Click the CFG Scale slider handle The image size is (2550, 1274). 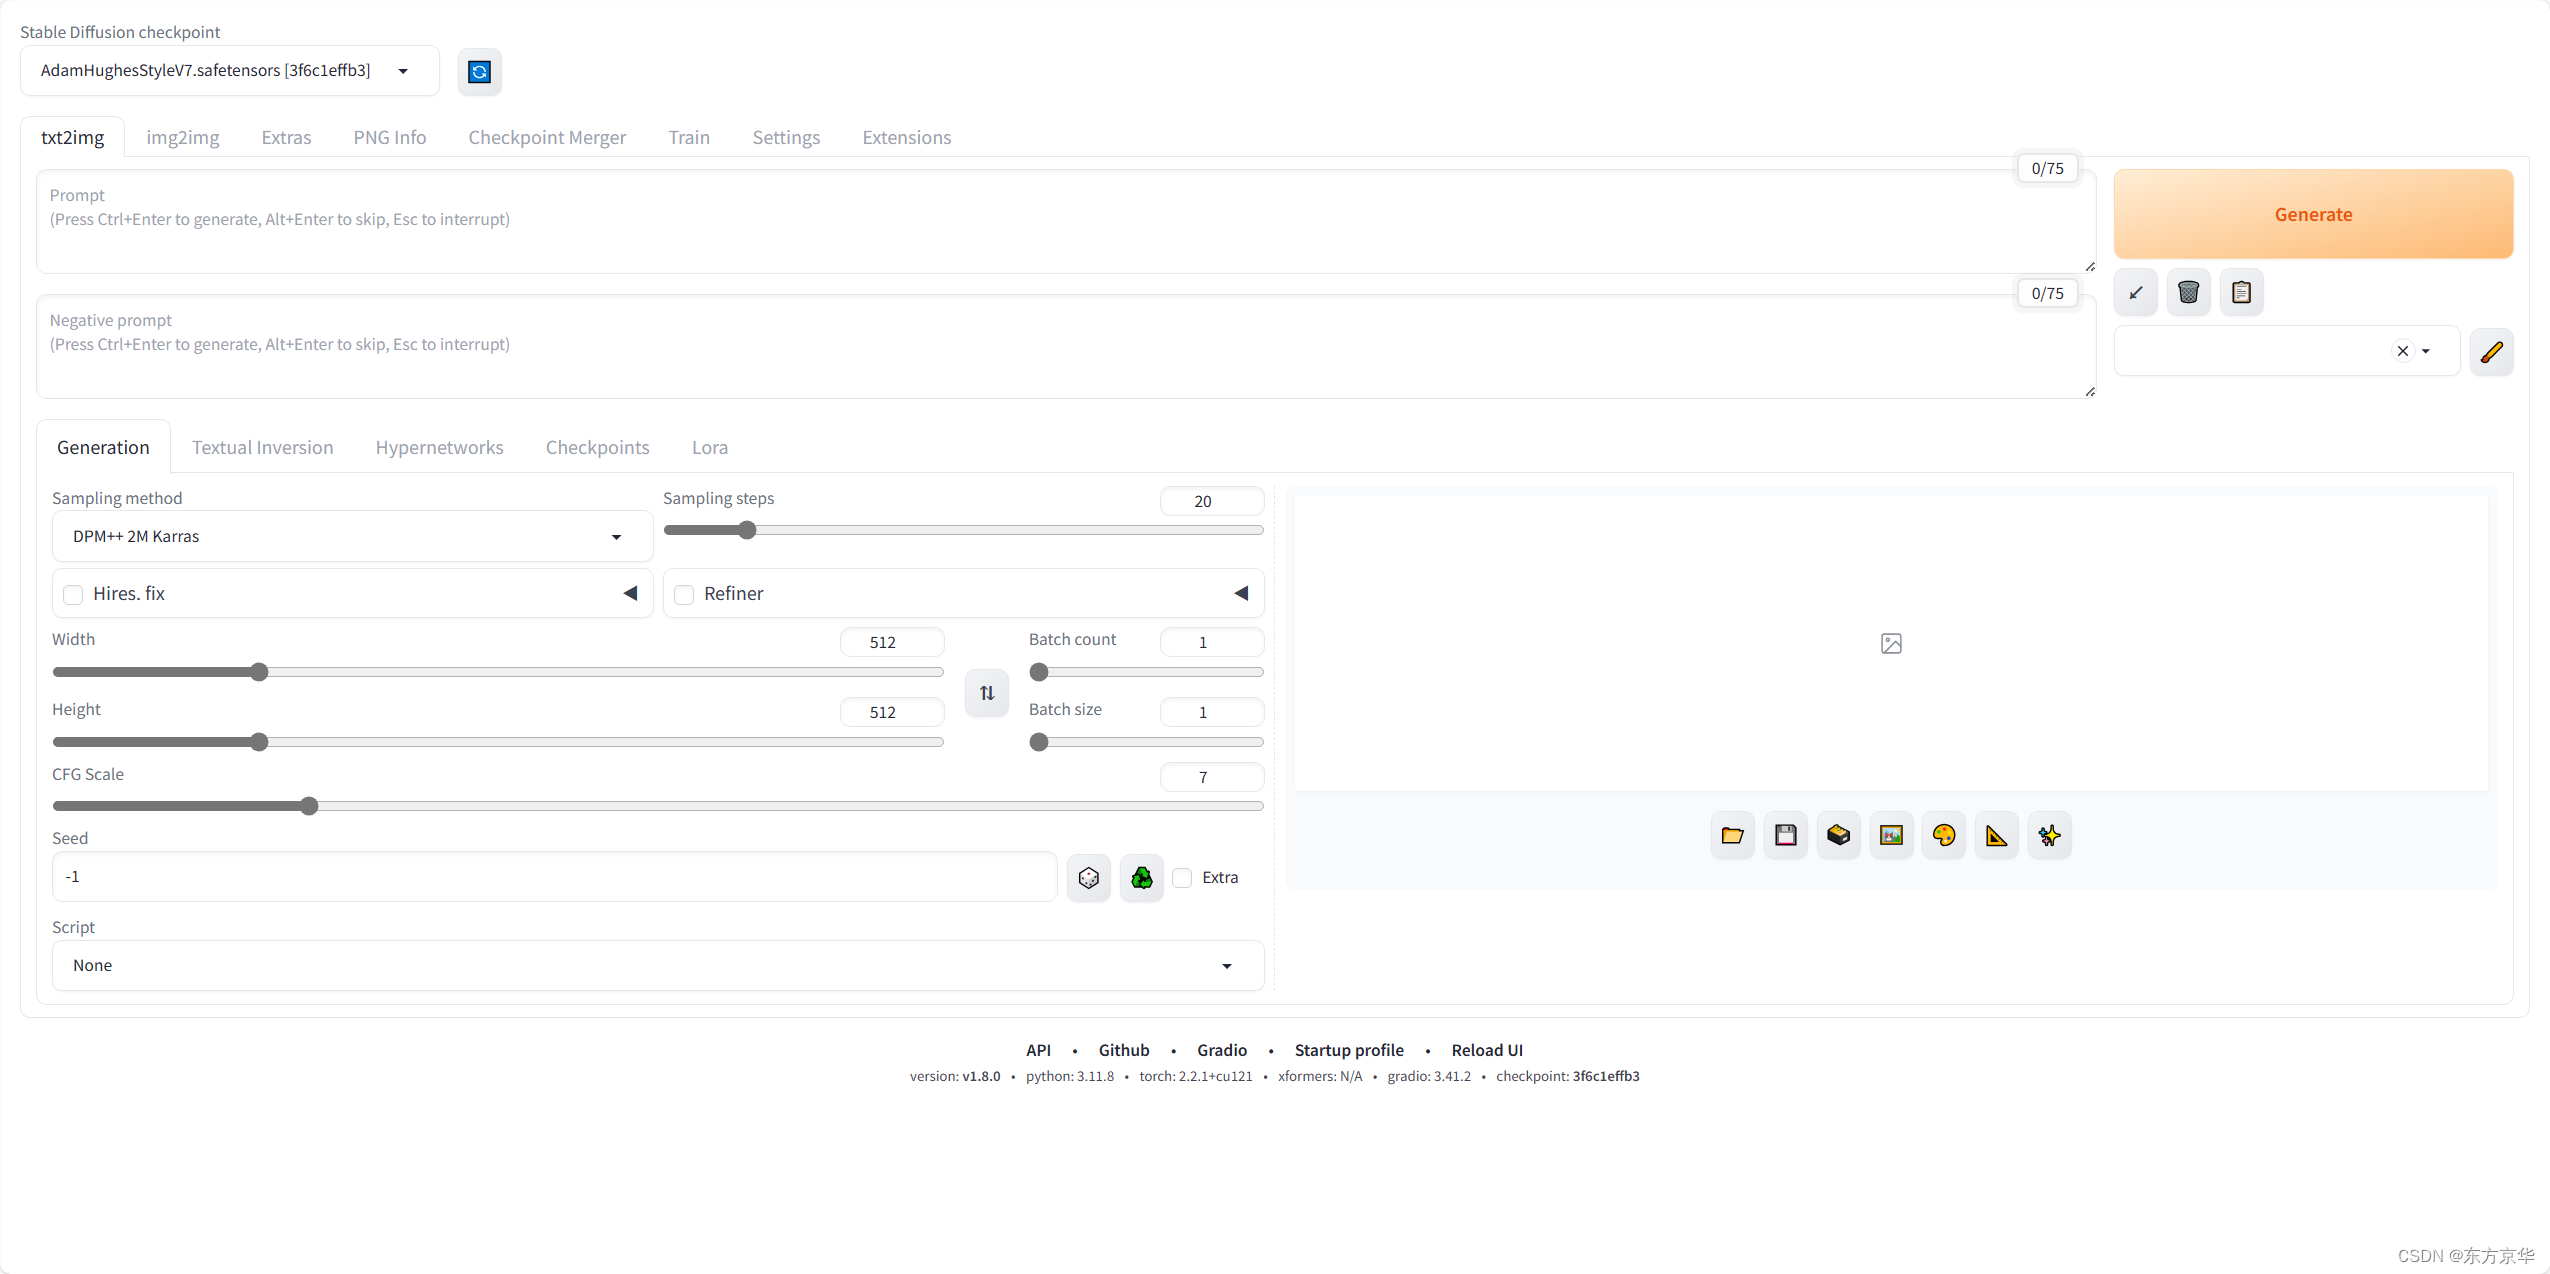309,806
